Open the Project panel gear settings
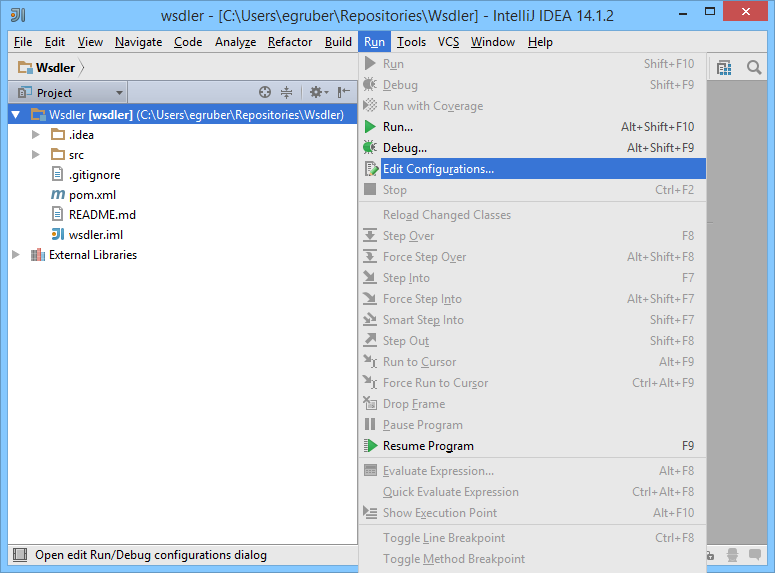 318,92
